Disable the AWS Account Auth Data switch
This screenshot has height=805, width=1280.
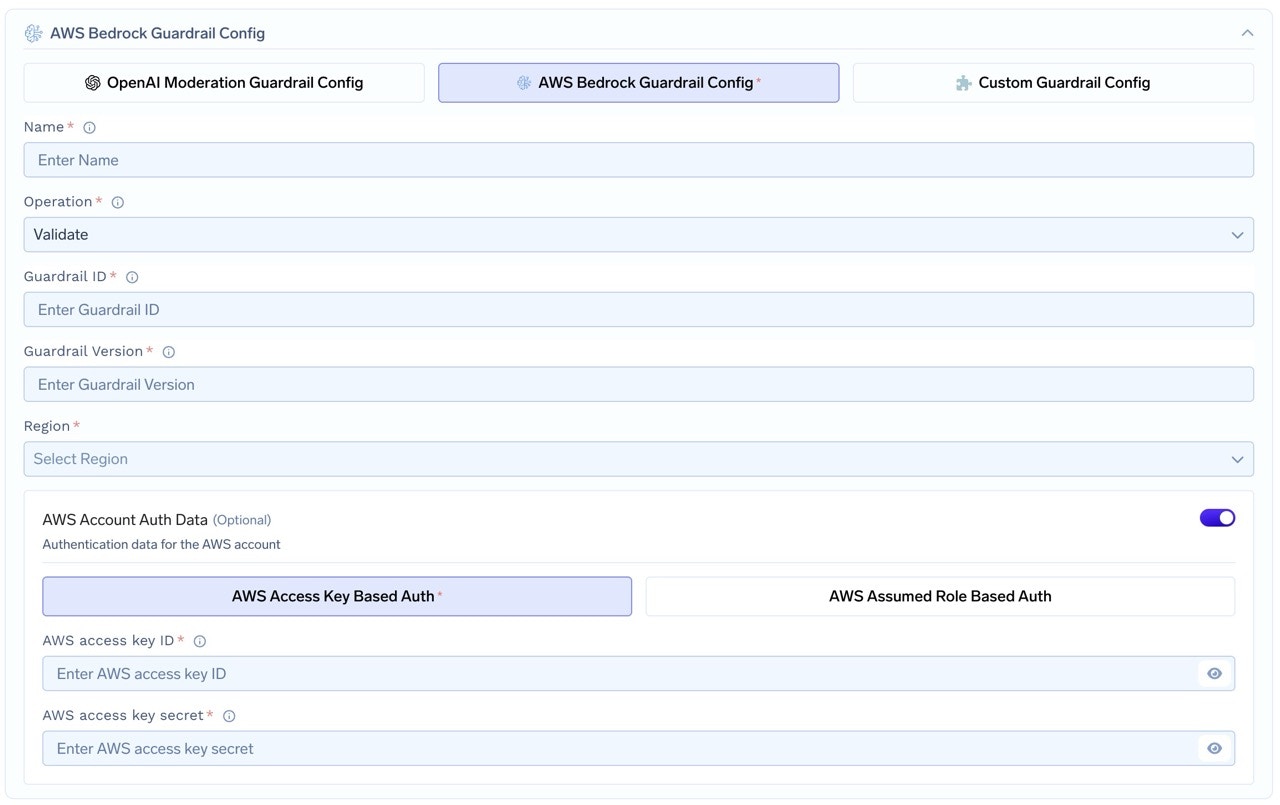[1217, 518]
